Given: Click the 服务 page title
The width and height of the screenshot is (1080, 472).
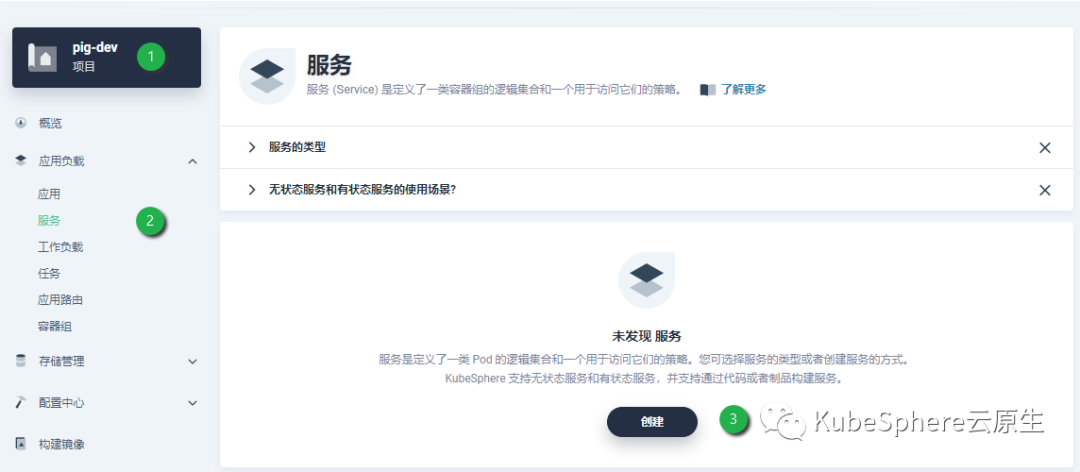Looking at the screenshot, I should click(x=329, y=65).
